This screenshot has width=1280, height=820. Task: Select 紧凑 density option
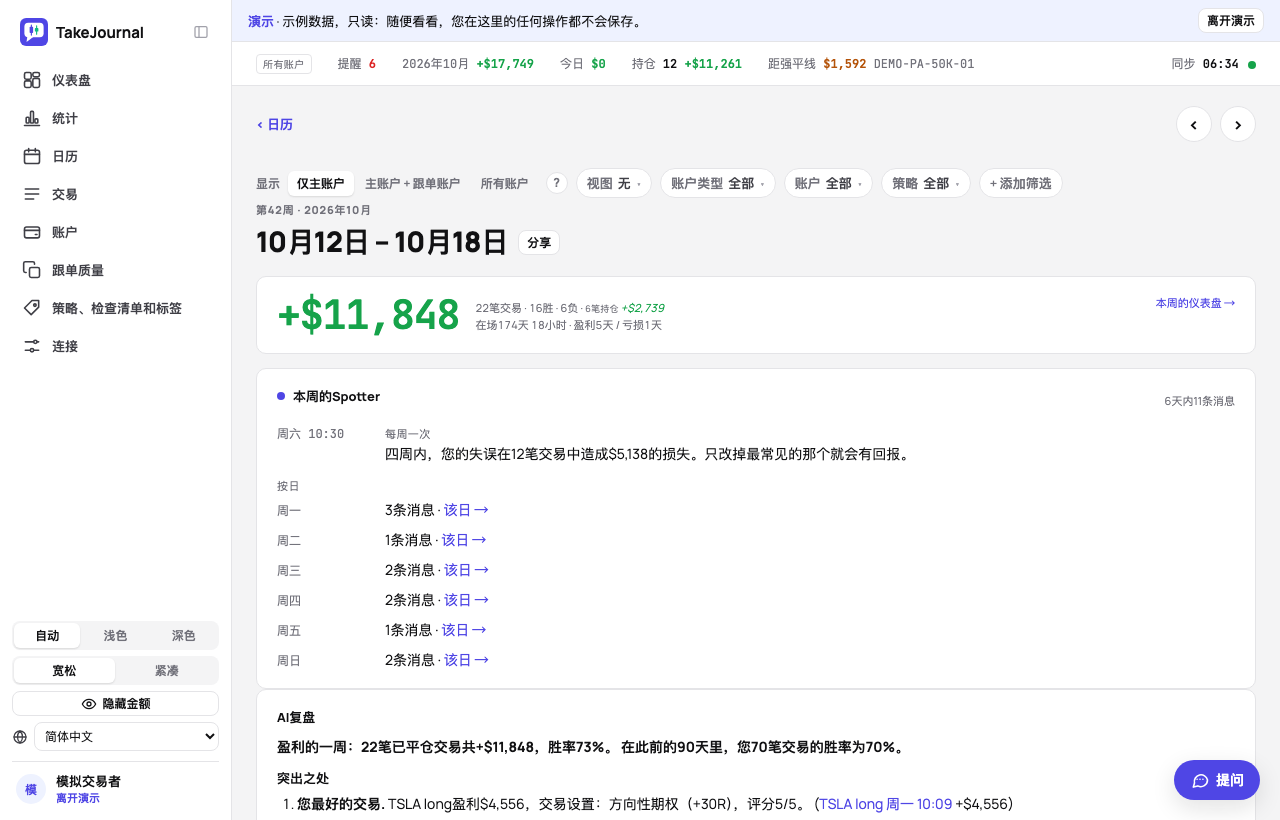click(x=167, y=670)
